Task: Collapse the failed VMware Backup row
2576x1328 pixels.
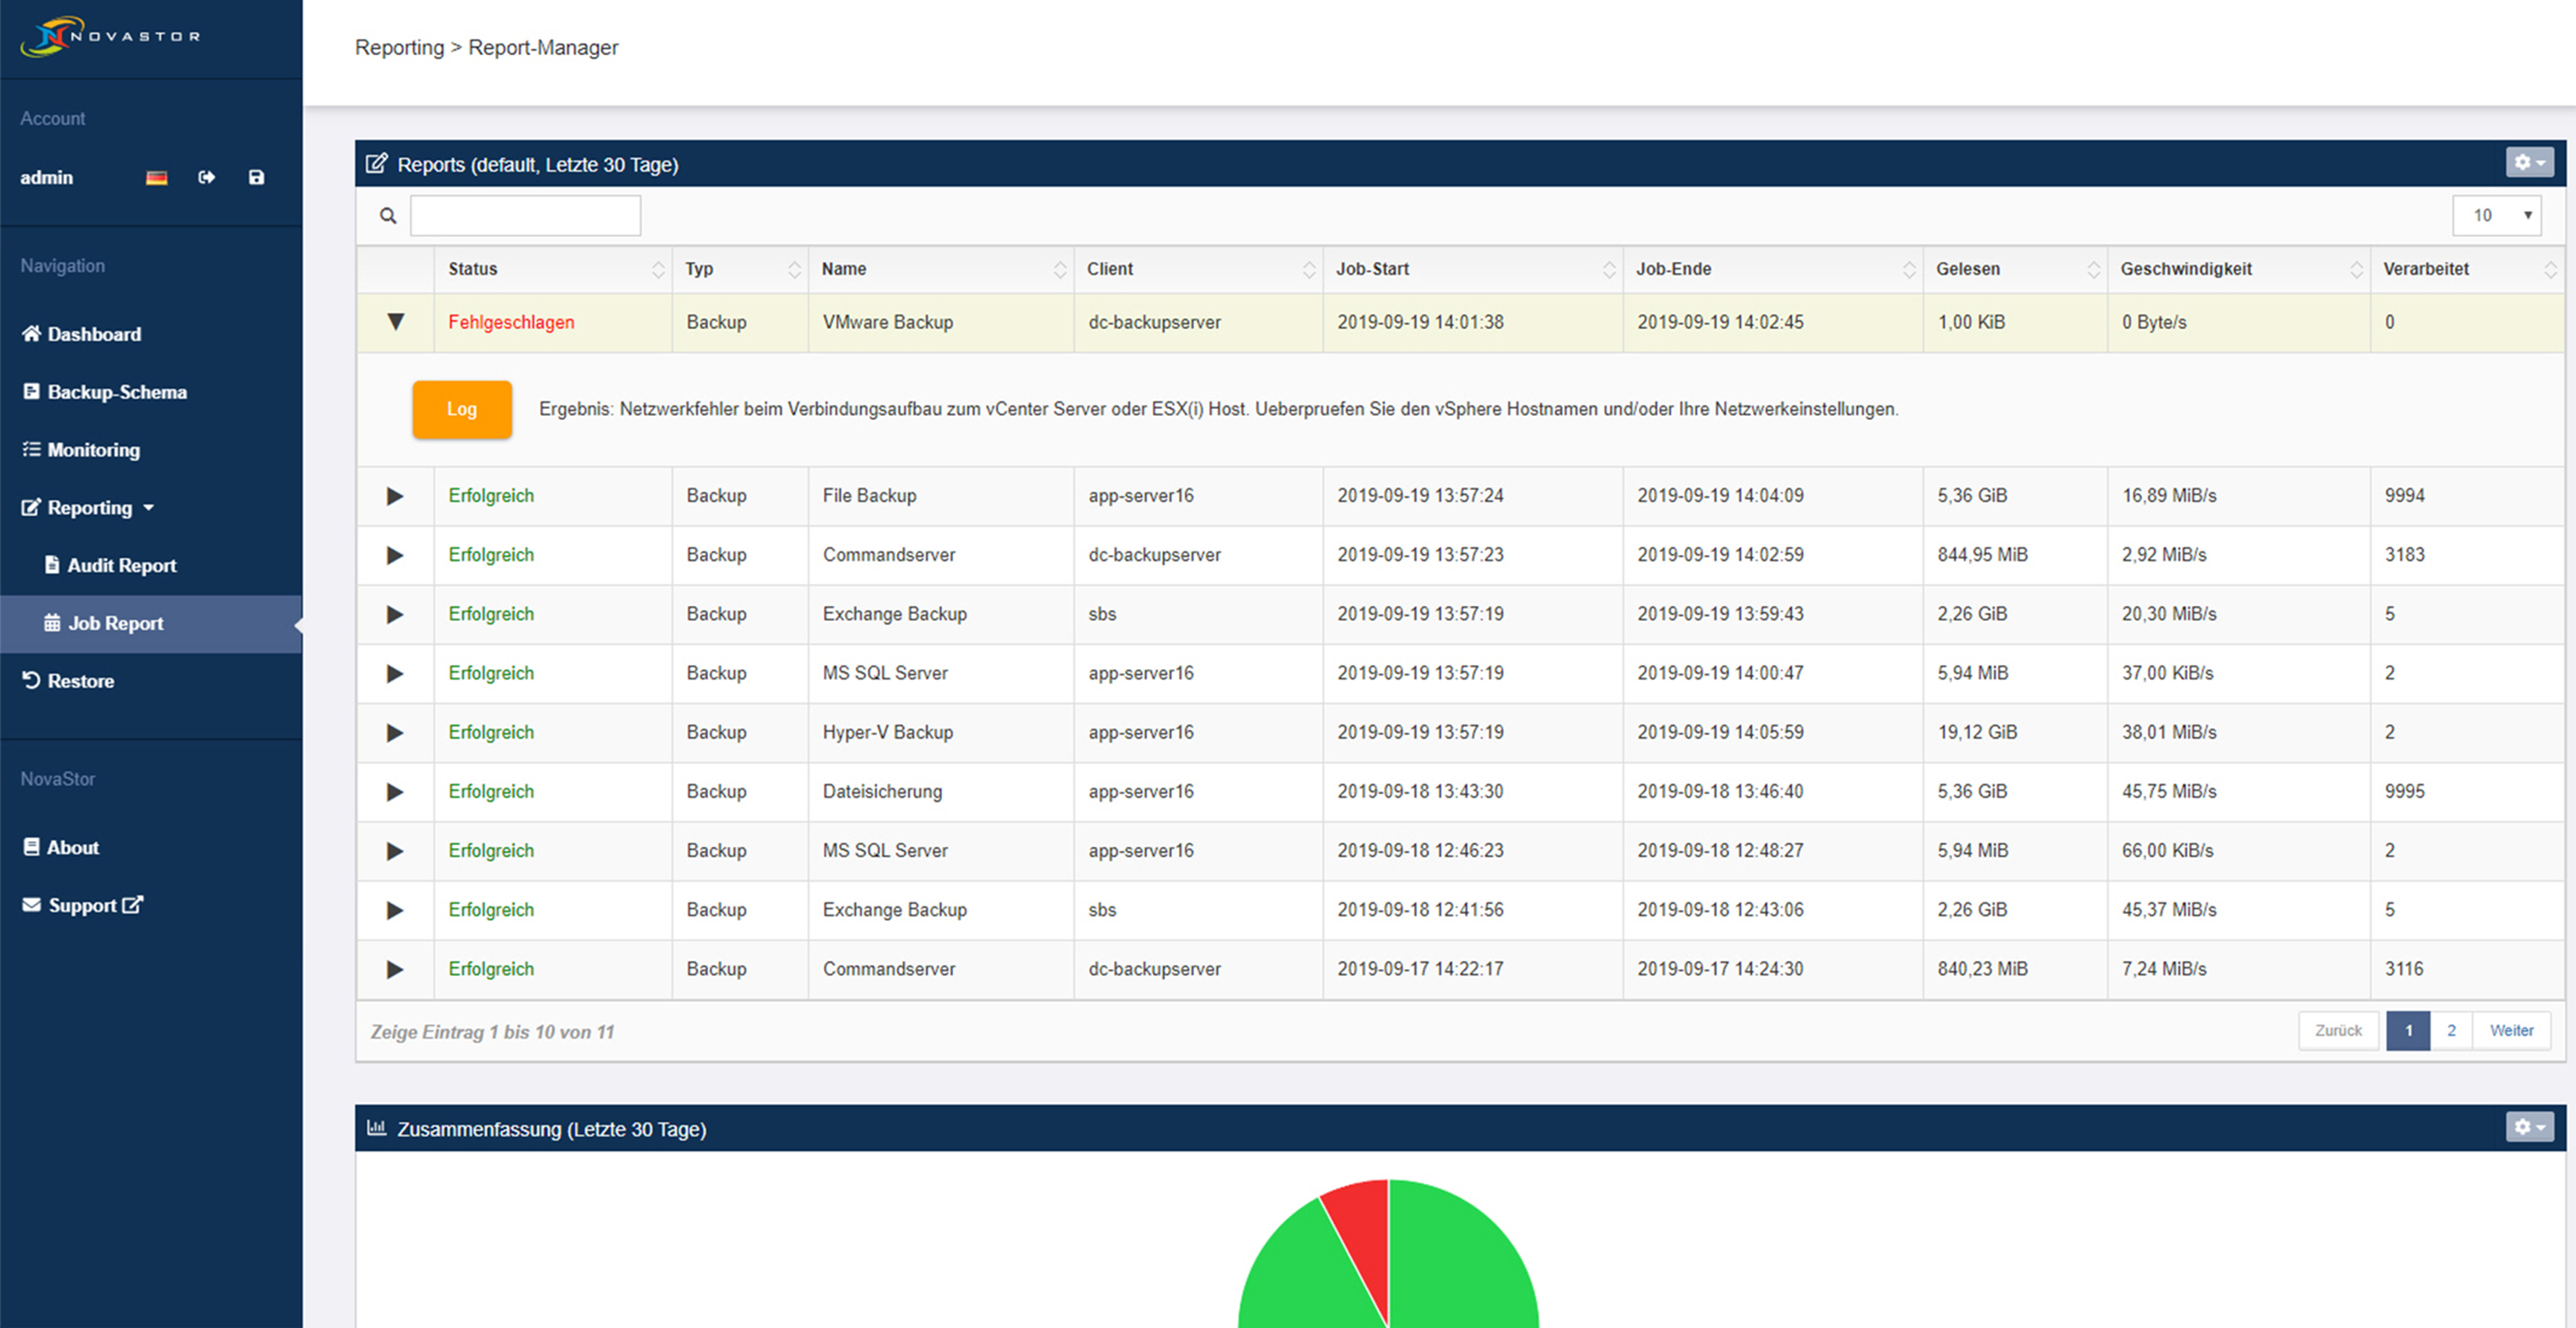Action: 395,322
